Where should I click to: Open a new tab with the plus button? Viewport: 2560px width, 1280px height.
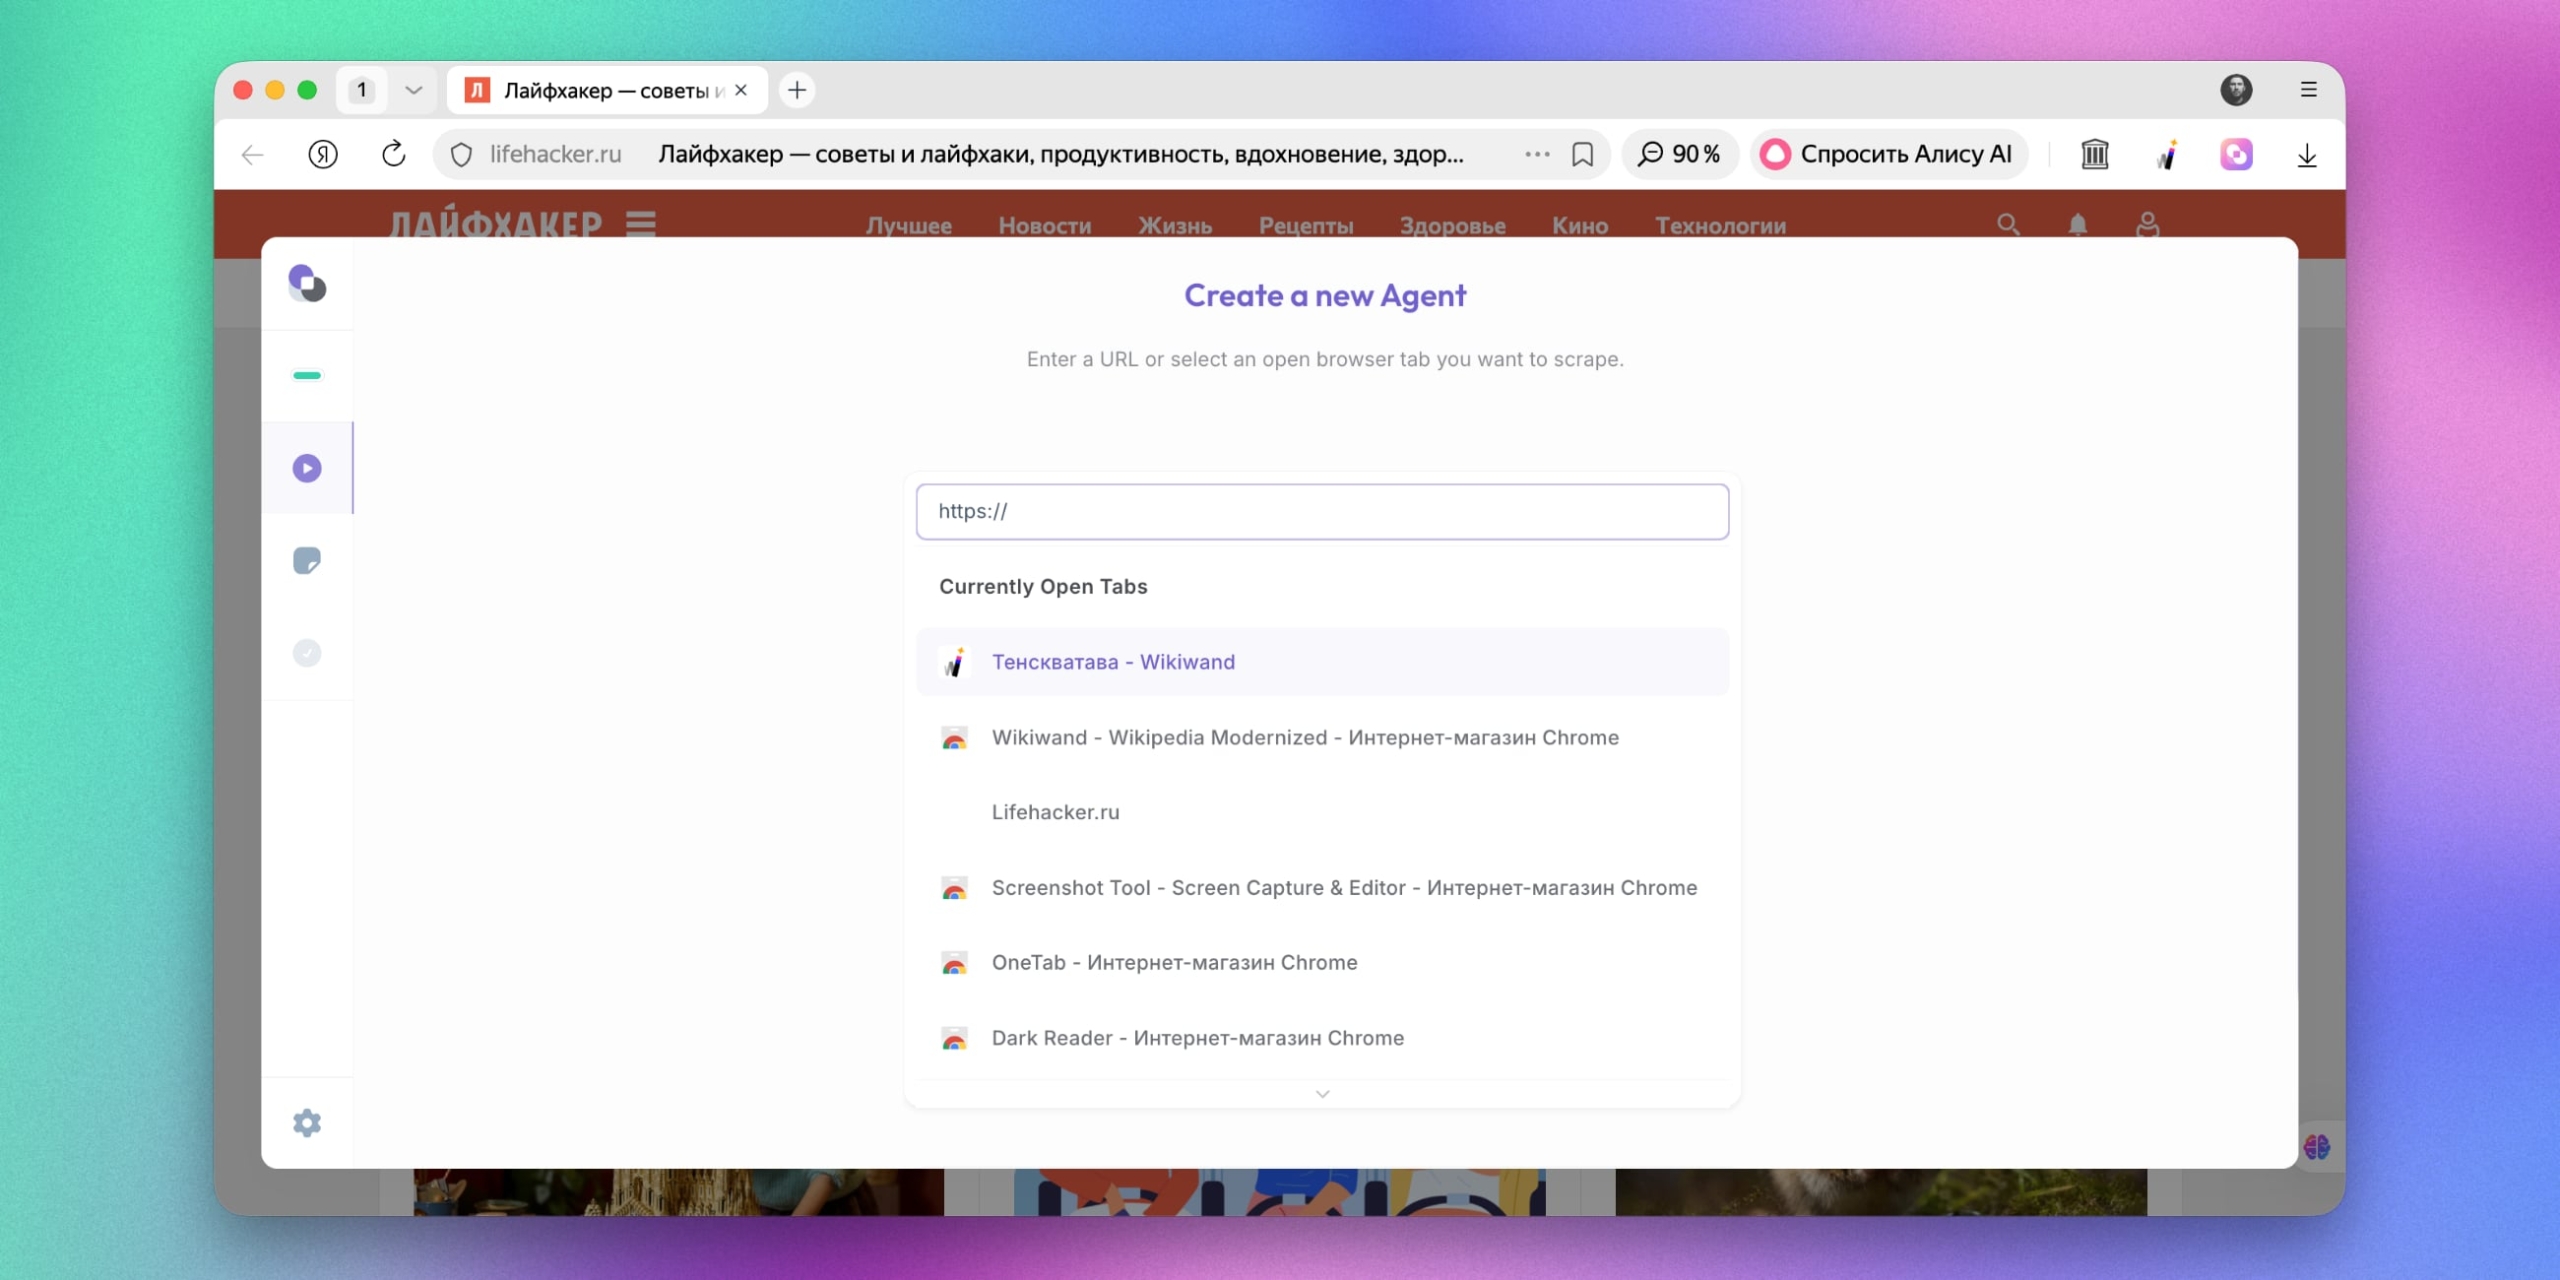point(797,90)
